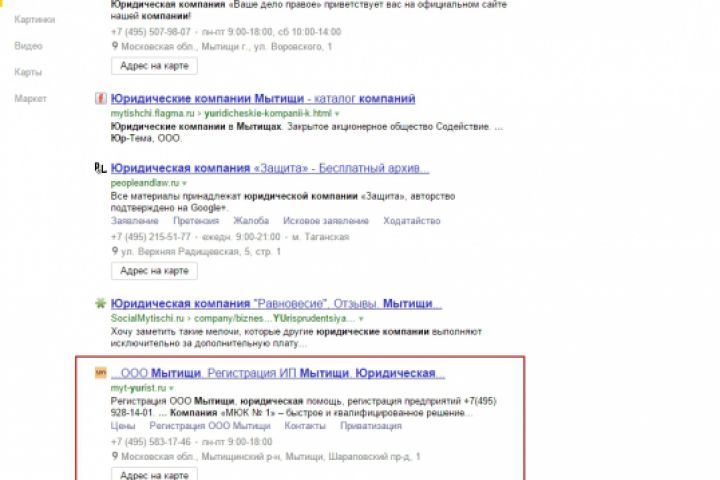720x480 pixels.
Task: Open the Исковое заявление sitelink
Action: [x=326, y=221]
